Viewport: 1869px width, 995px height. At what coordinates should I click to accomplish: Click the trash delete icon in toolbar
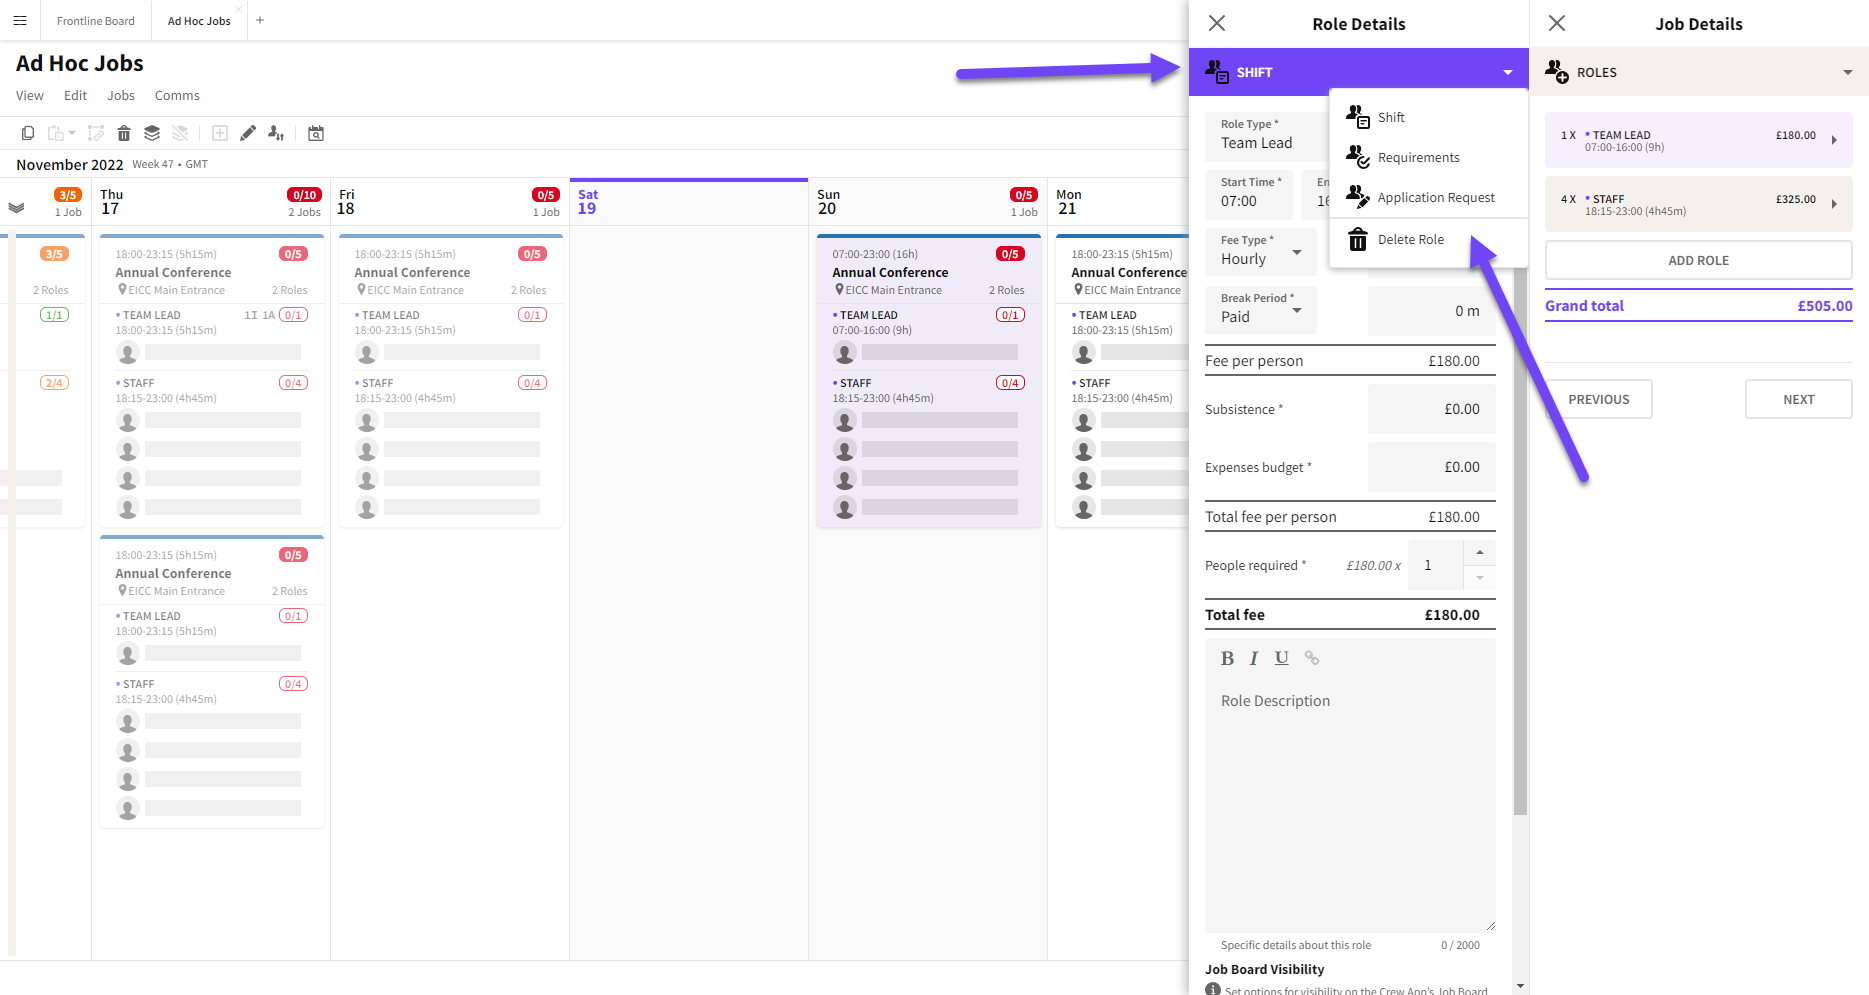[124, 133]
